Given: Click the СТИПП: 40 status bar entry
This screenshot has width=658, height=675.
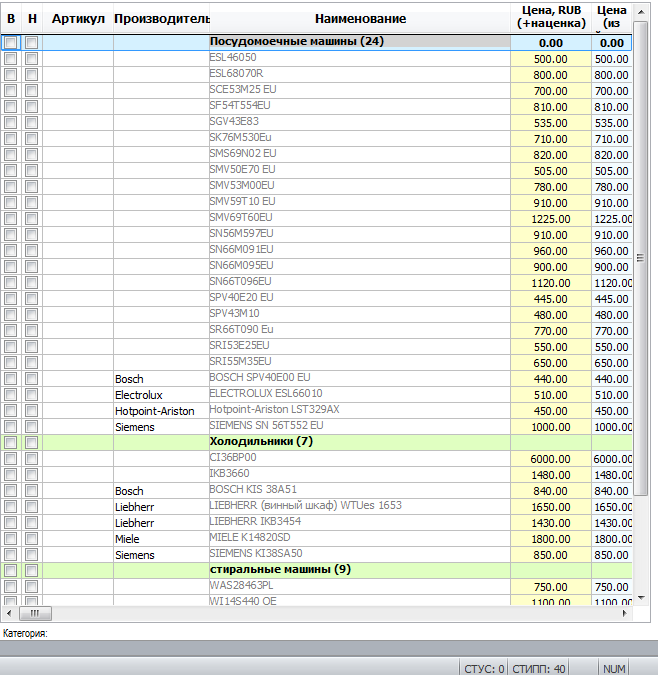Looking at the screenshot, I should tap(538, 669).
